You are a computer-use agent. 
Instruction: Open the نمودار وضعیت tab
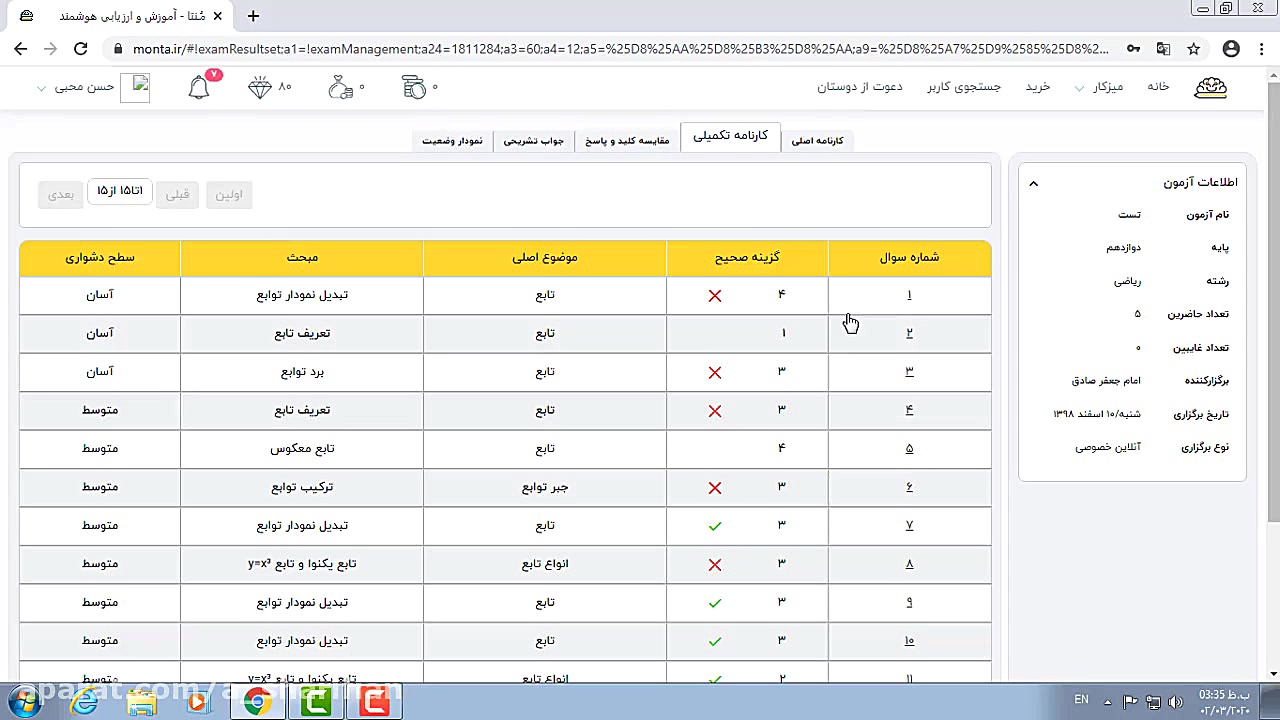452,140
